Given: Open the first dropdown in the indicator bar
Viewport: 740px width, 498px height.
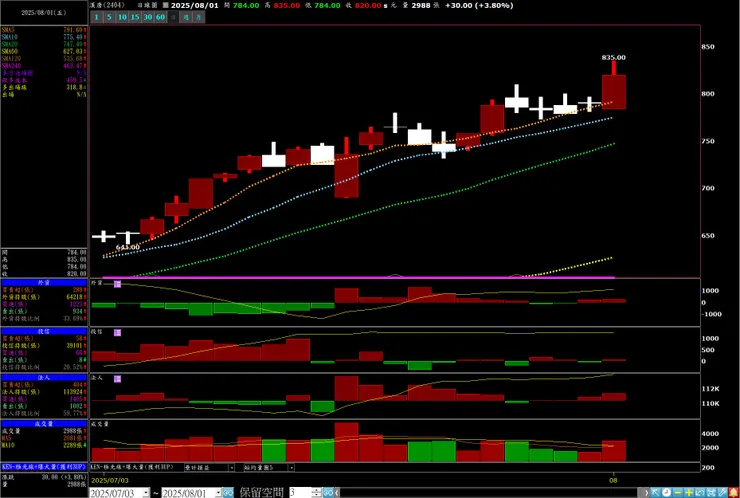Looking at the screenshot, I should point(231,467).
